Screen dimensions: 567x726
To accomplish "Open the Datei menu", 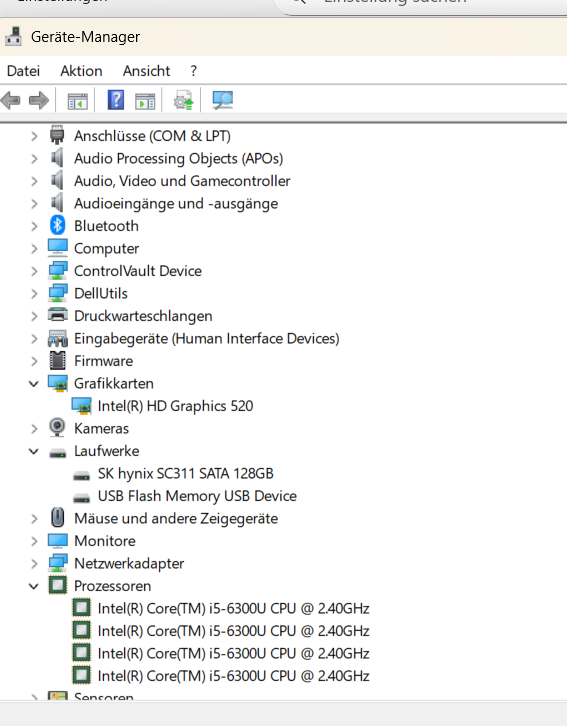I will (x=24, y=71).
